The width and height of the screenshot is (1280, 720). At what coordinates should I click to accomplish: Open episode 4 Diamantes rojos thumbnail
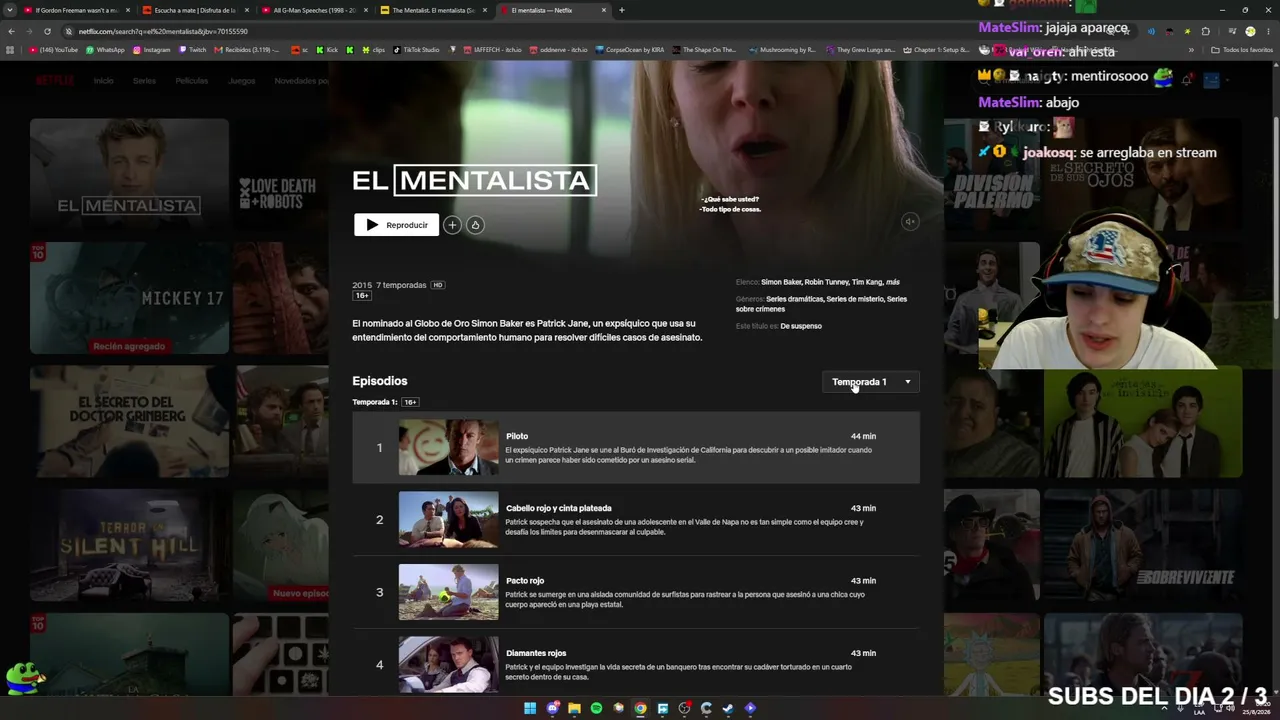pyautogui.click(x=448, y=664)
